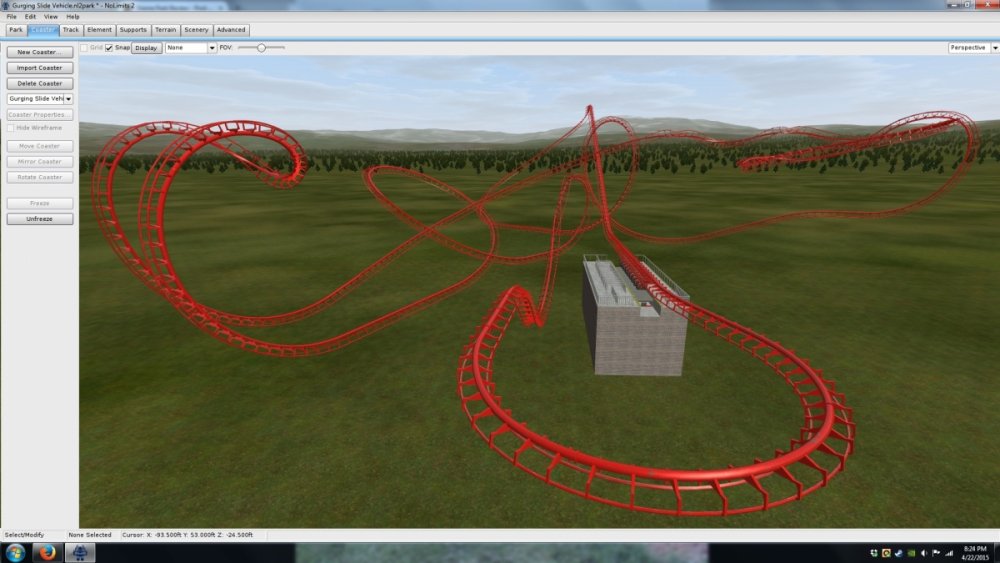Screen dimensions: 1000x563
Task: Click the FOV slider handle
Action: pos(261,47)
